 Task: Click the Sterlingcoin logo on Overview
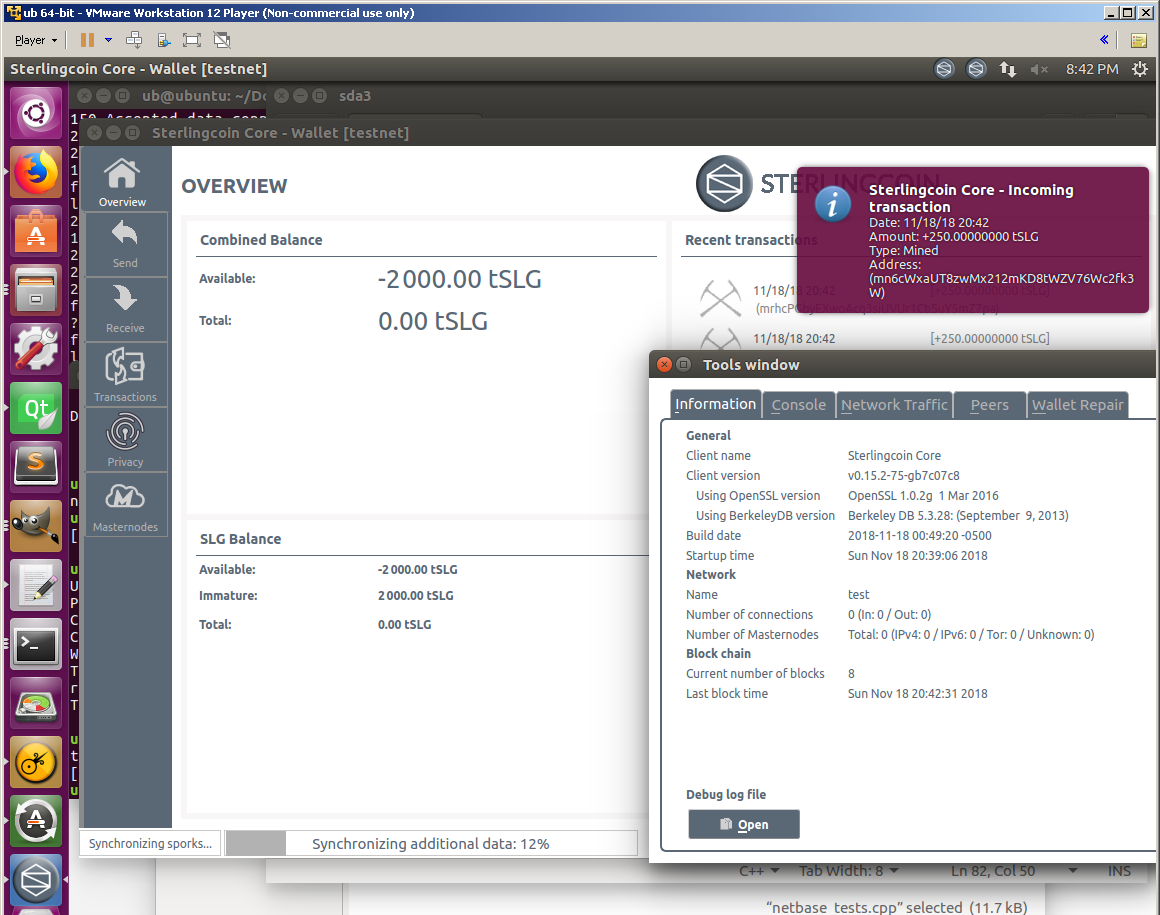click(724, 183)
